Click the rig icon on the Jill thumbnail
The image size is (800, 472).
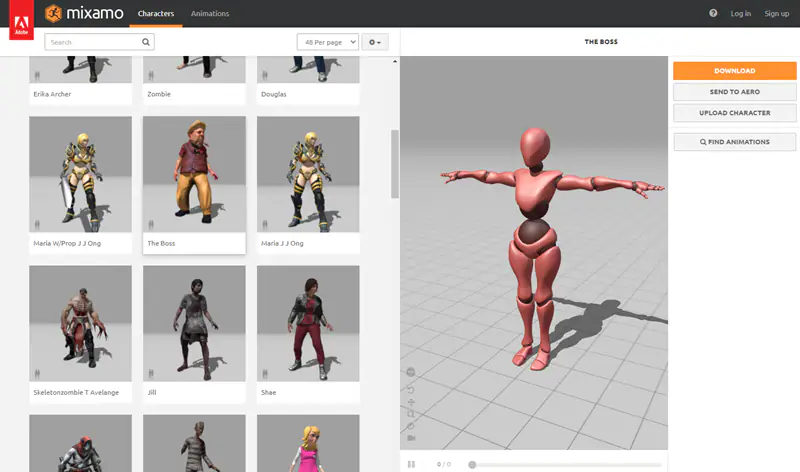[151, 374]
